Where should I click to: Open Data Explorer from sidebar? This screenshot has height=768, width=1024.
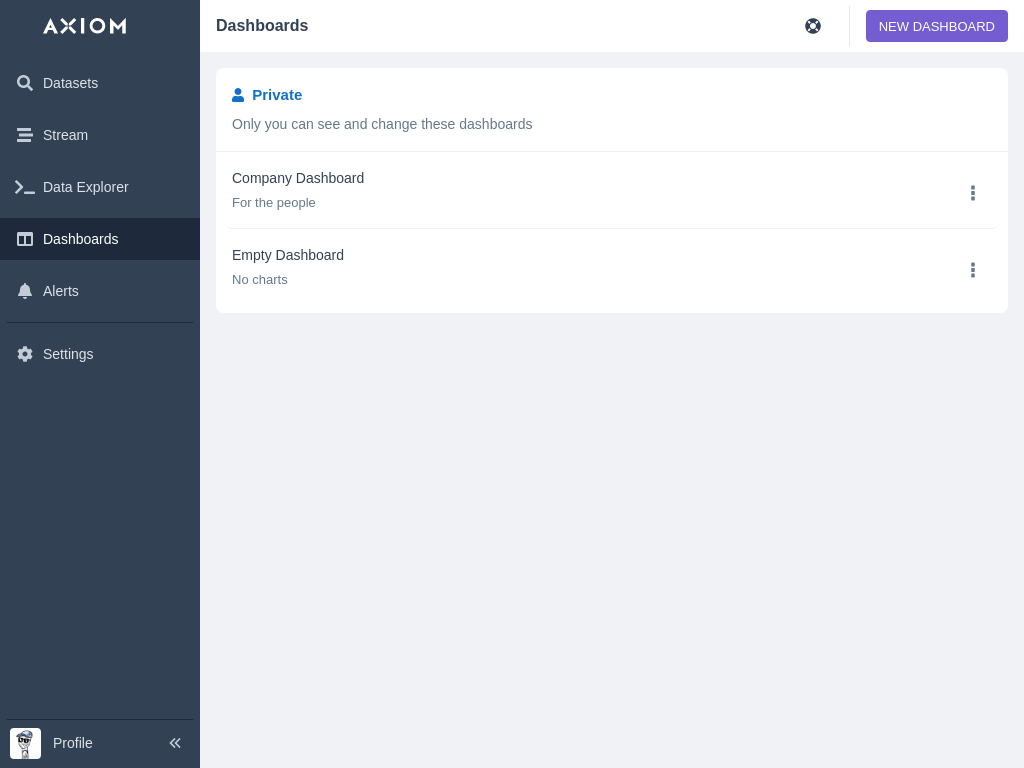(x=85, y=187)
